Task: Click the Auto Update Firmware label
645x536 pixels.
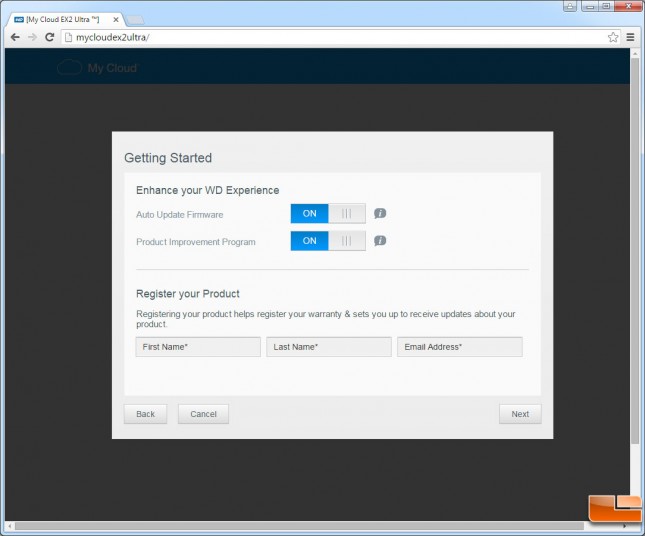Action: (x=179, y=214)
